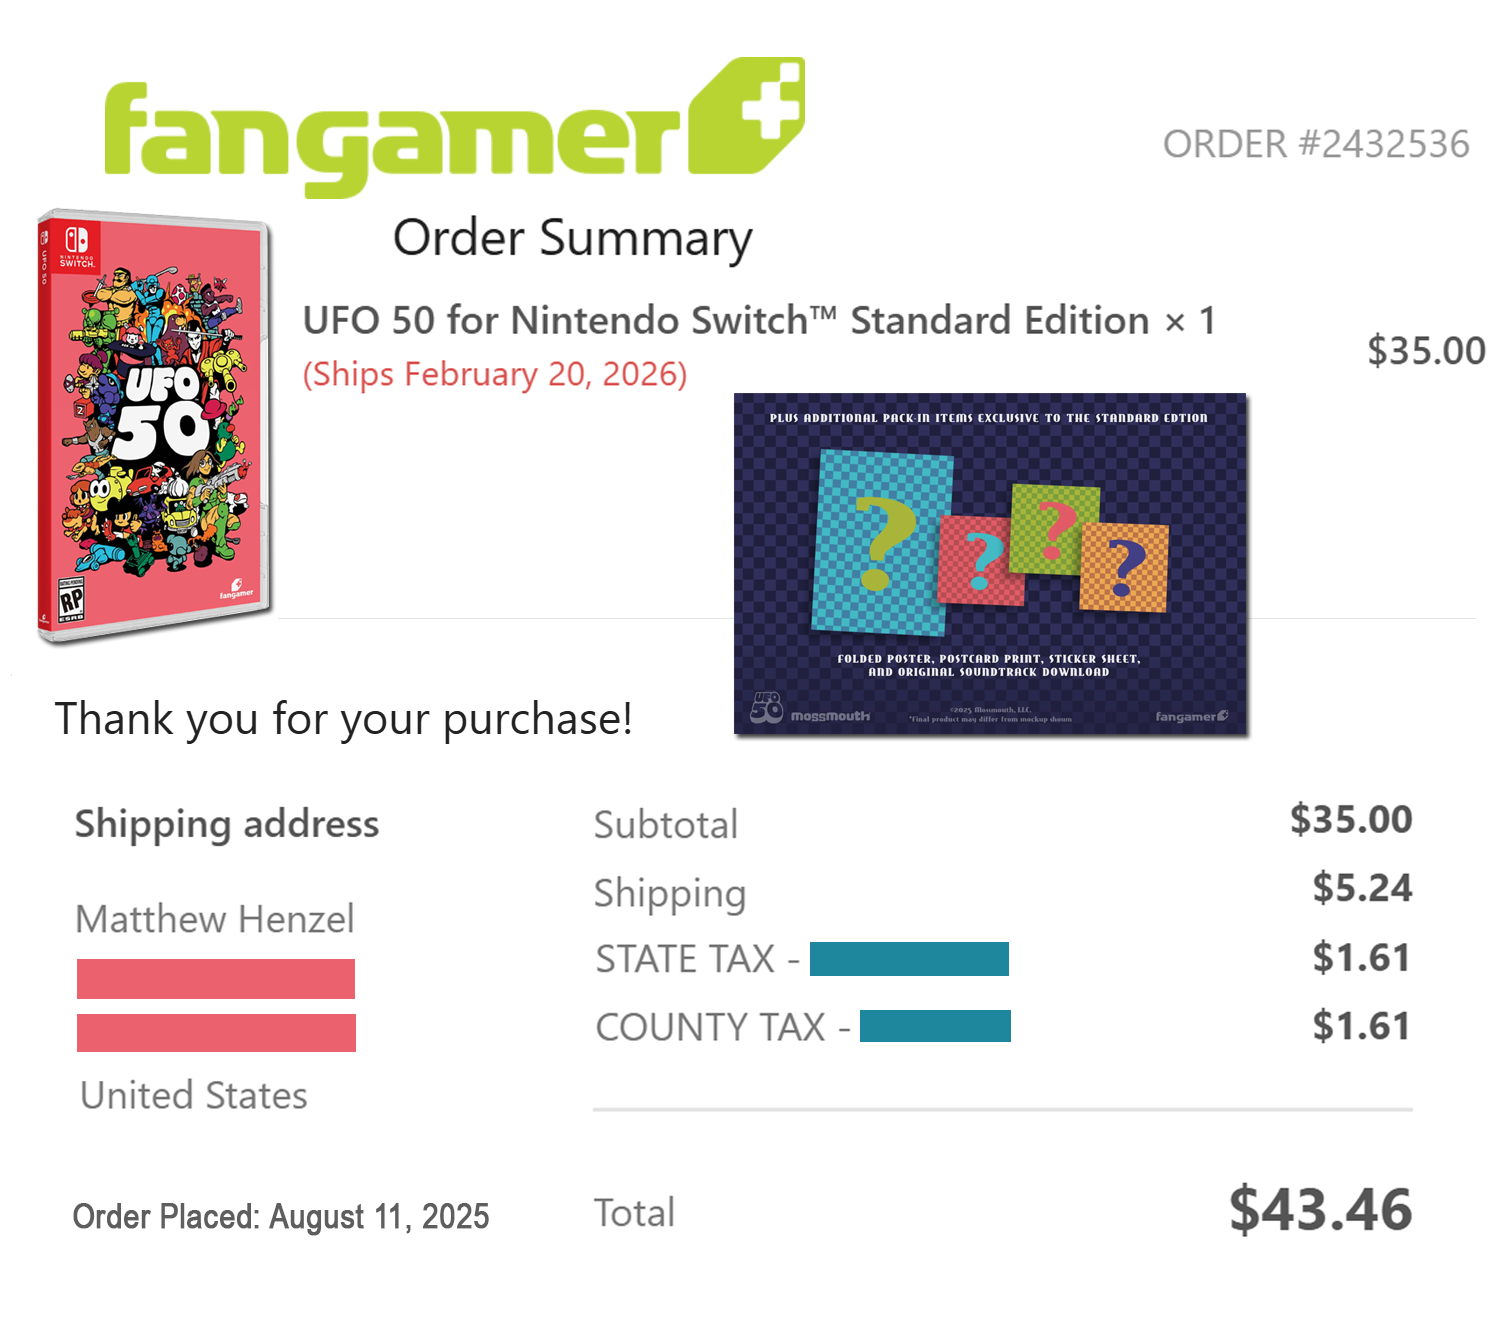Click the ESRB RP rating badge

(x=71, y=599)
